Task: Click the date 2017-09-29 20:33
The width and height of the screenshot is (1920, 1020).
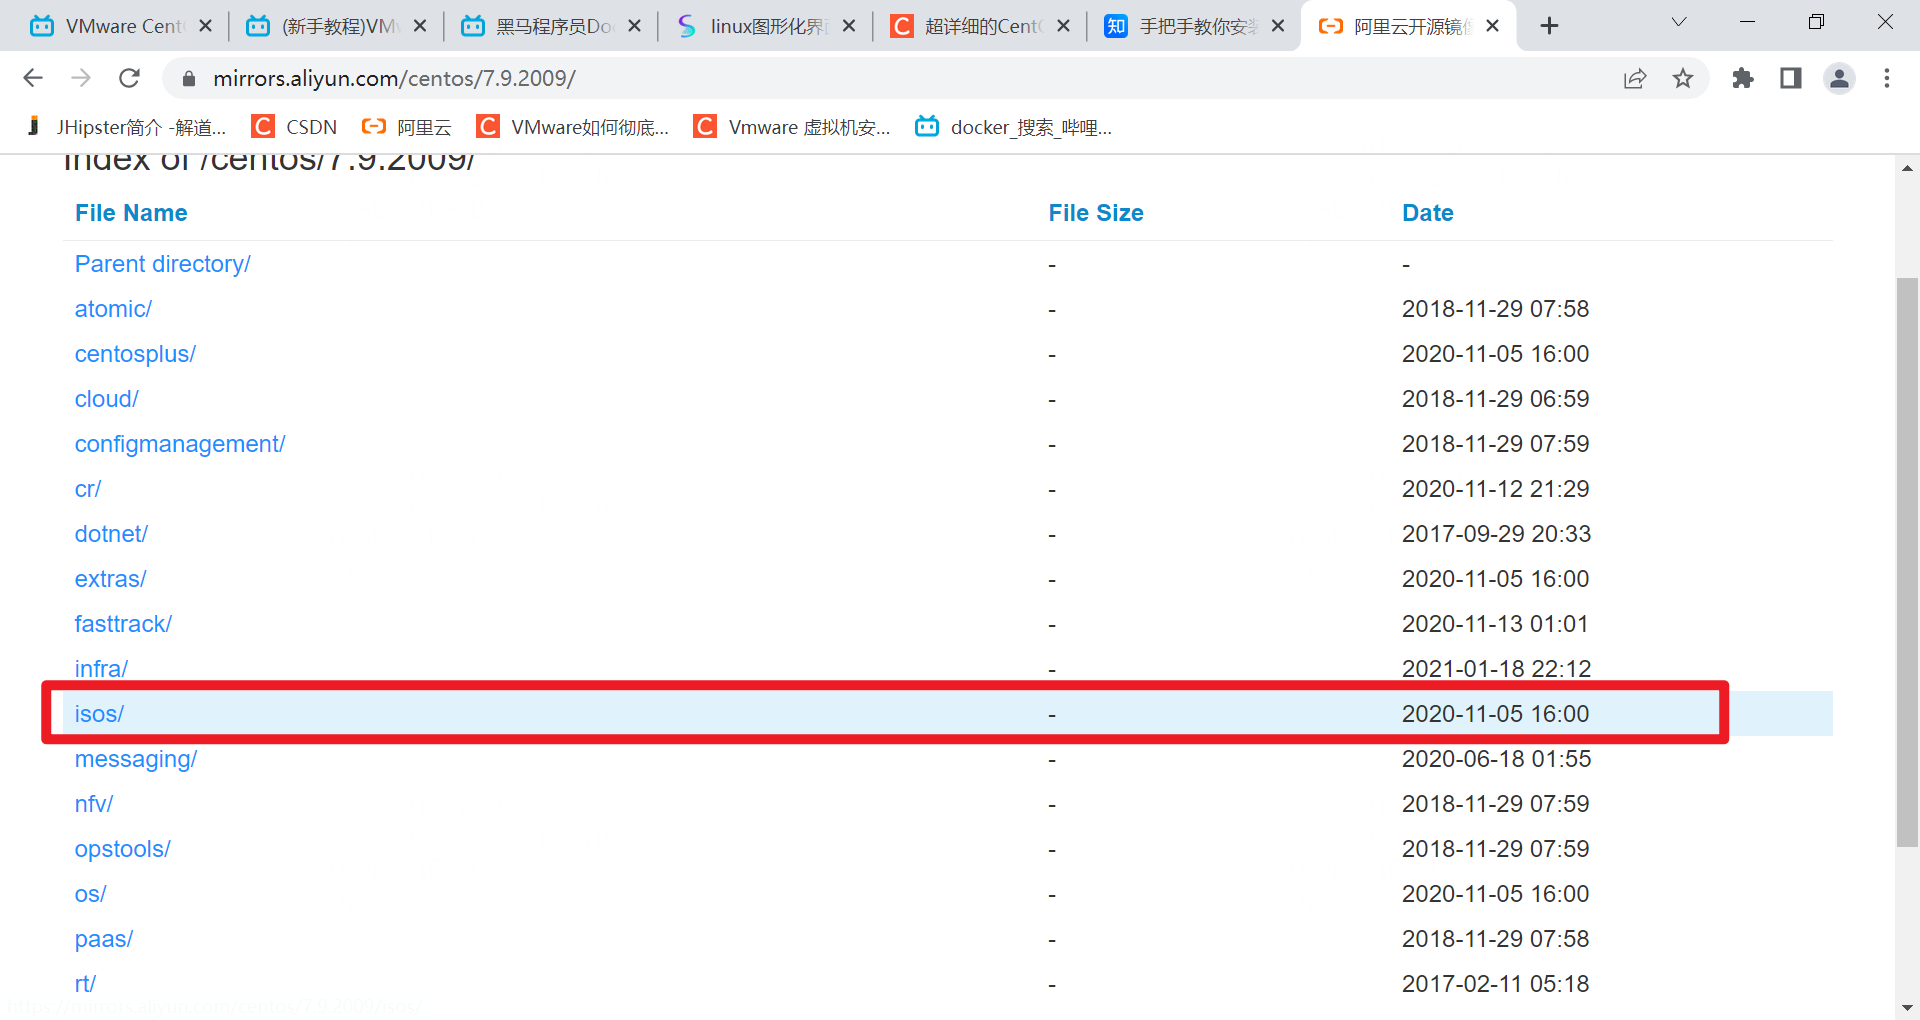Action: [x=1496, y=534]
